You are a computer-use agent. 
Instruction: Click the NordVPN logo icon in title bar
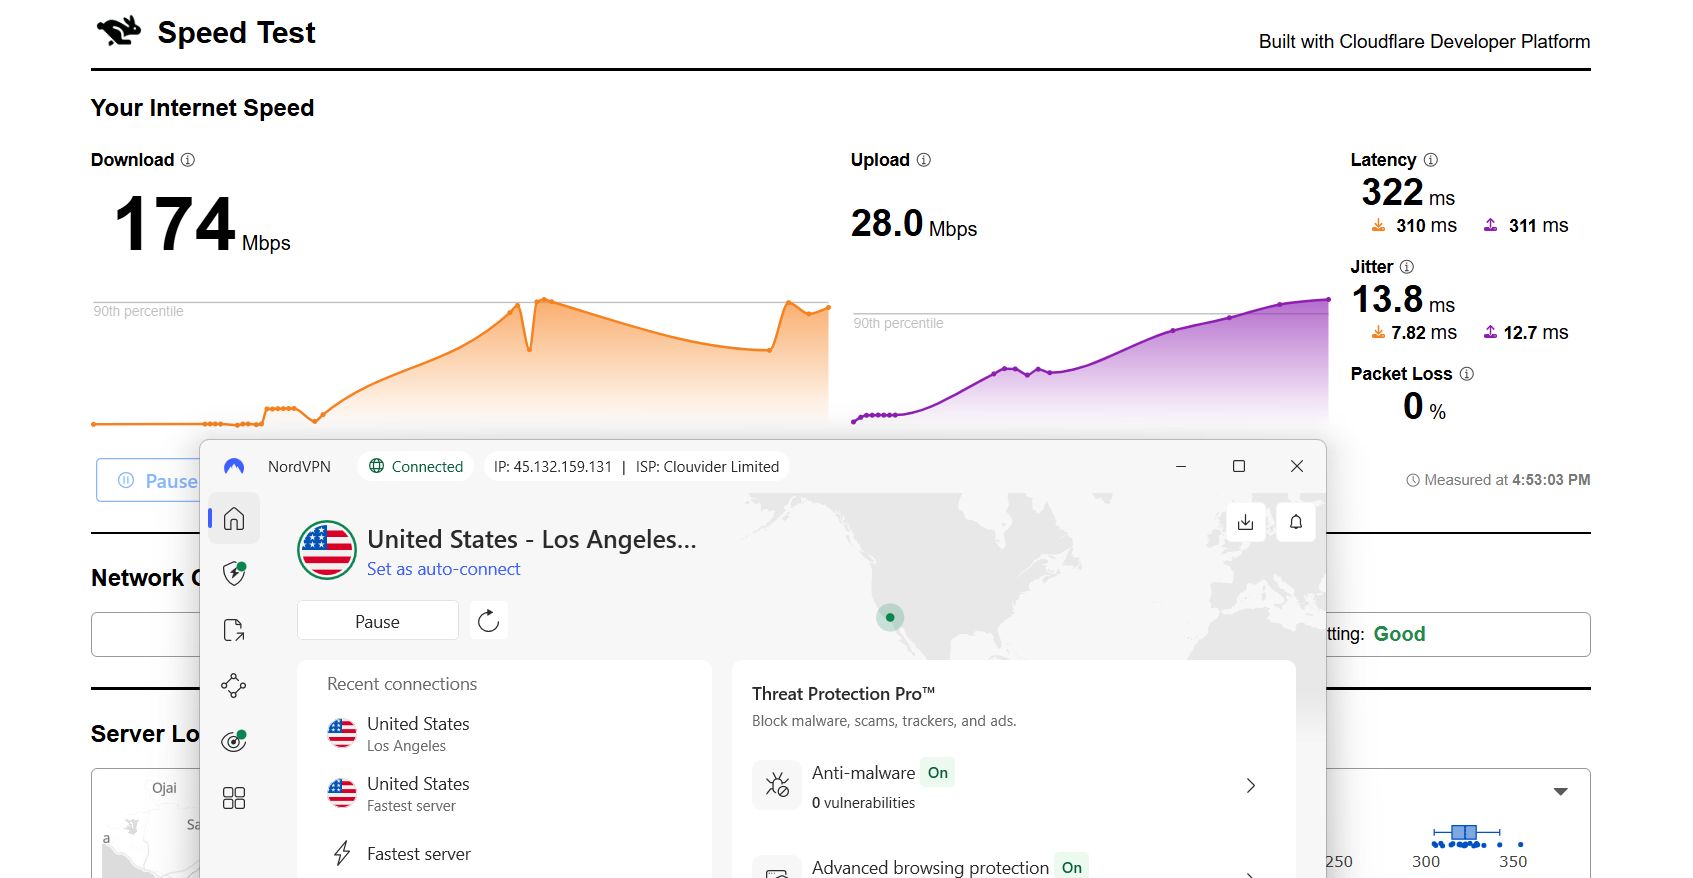tap(234, 466)
